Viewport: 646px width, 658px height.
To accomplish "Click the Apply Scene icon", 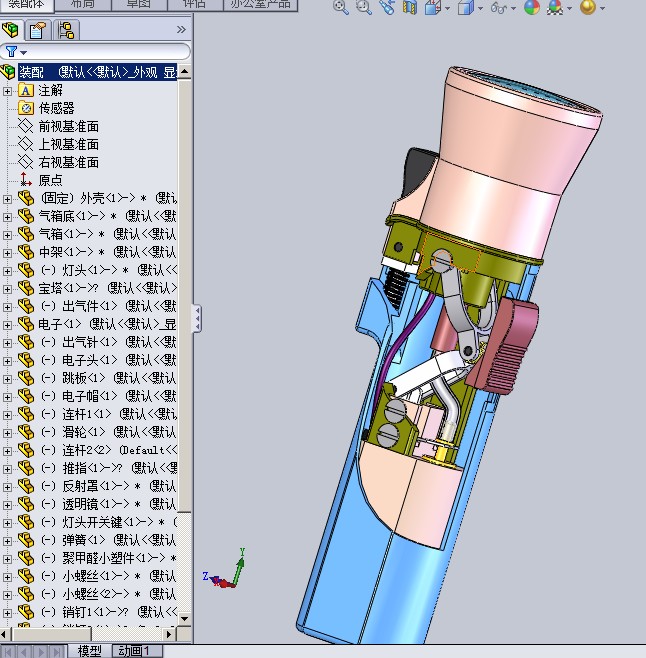I will click(x=555, y=7).
